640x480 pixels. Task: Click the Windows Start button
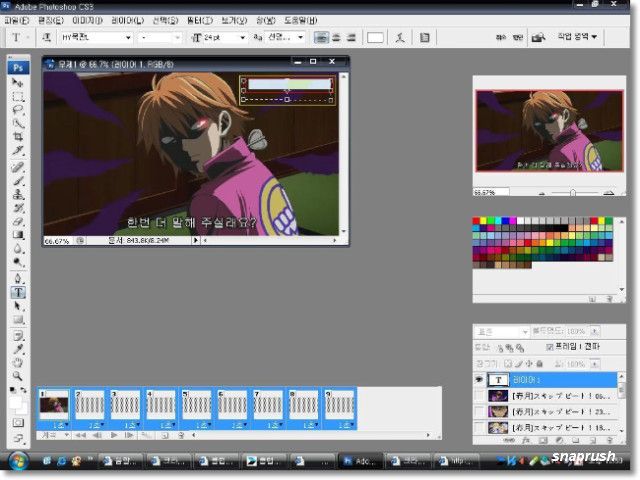pos(18,461)
